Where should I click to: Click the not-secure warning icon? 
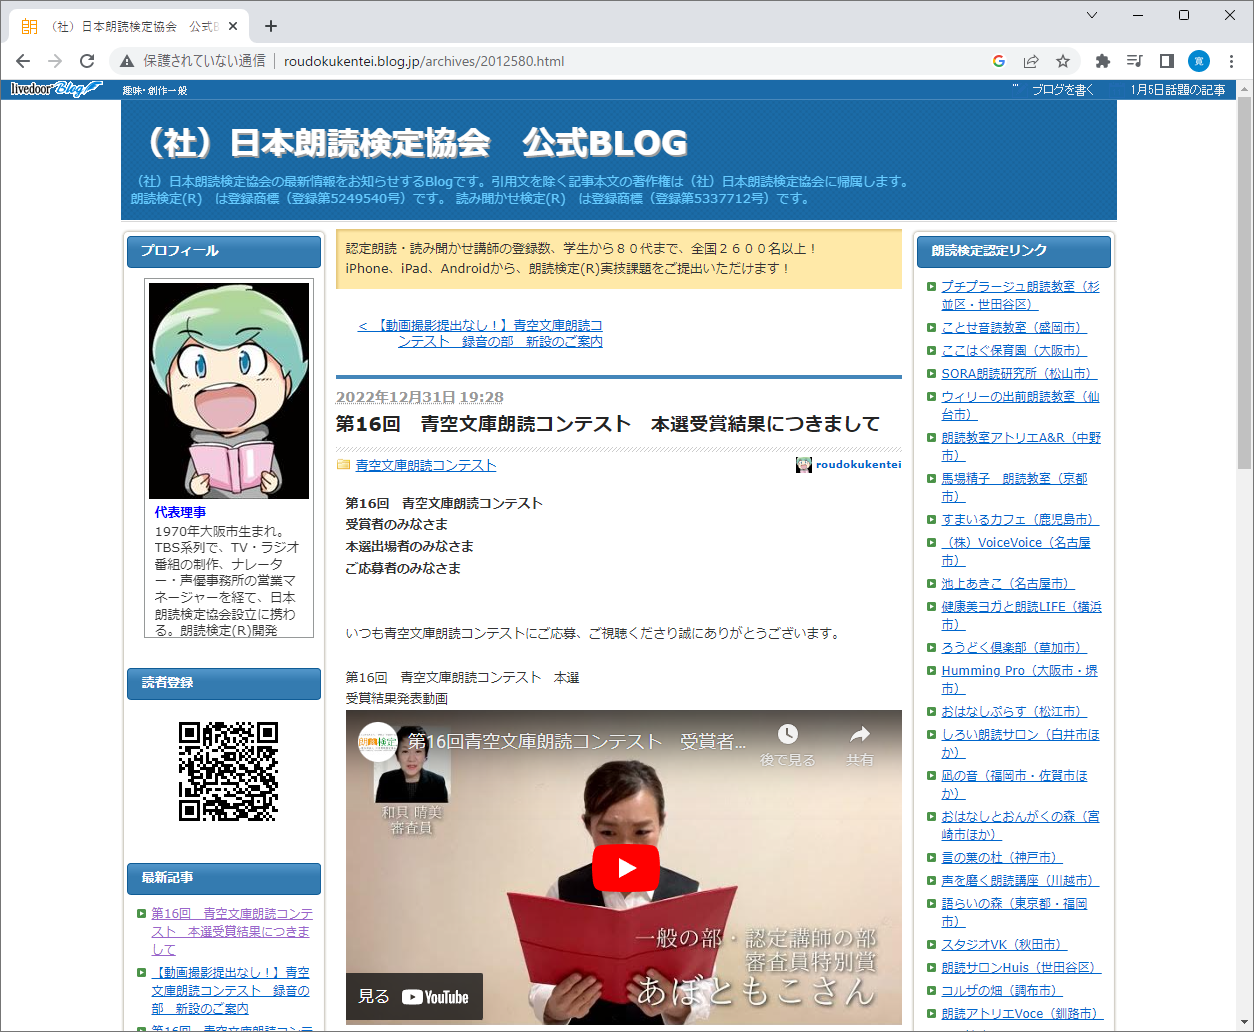pos(127,61)
